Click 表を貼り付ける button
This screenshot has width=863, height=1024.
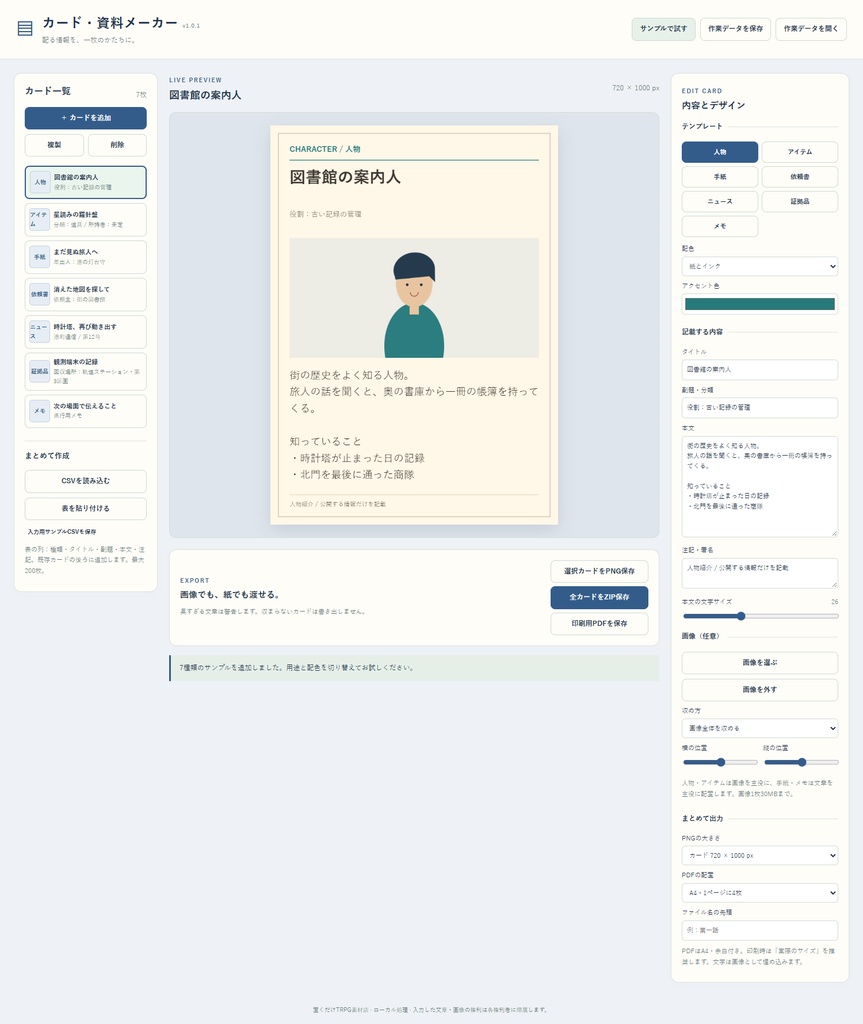click(x=86, y=509)
